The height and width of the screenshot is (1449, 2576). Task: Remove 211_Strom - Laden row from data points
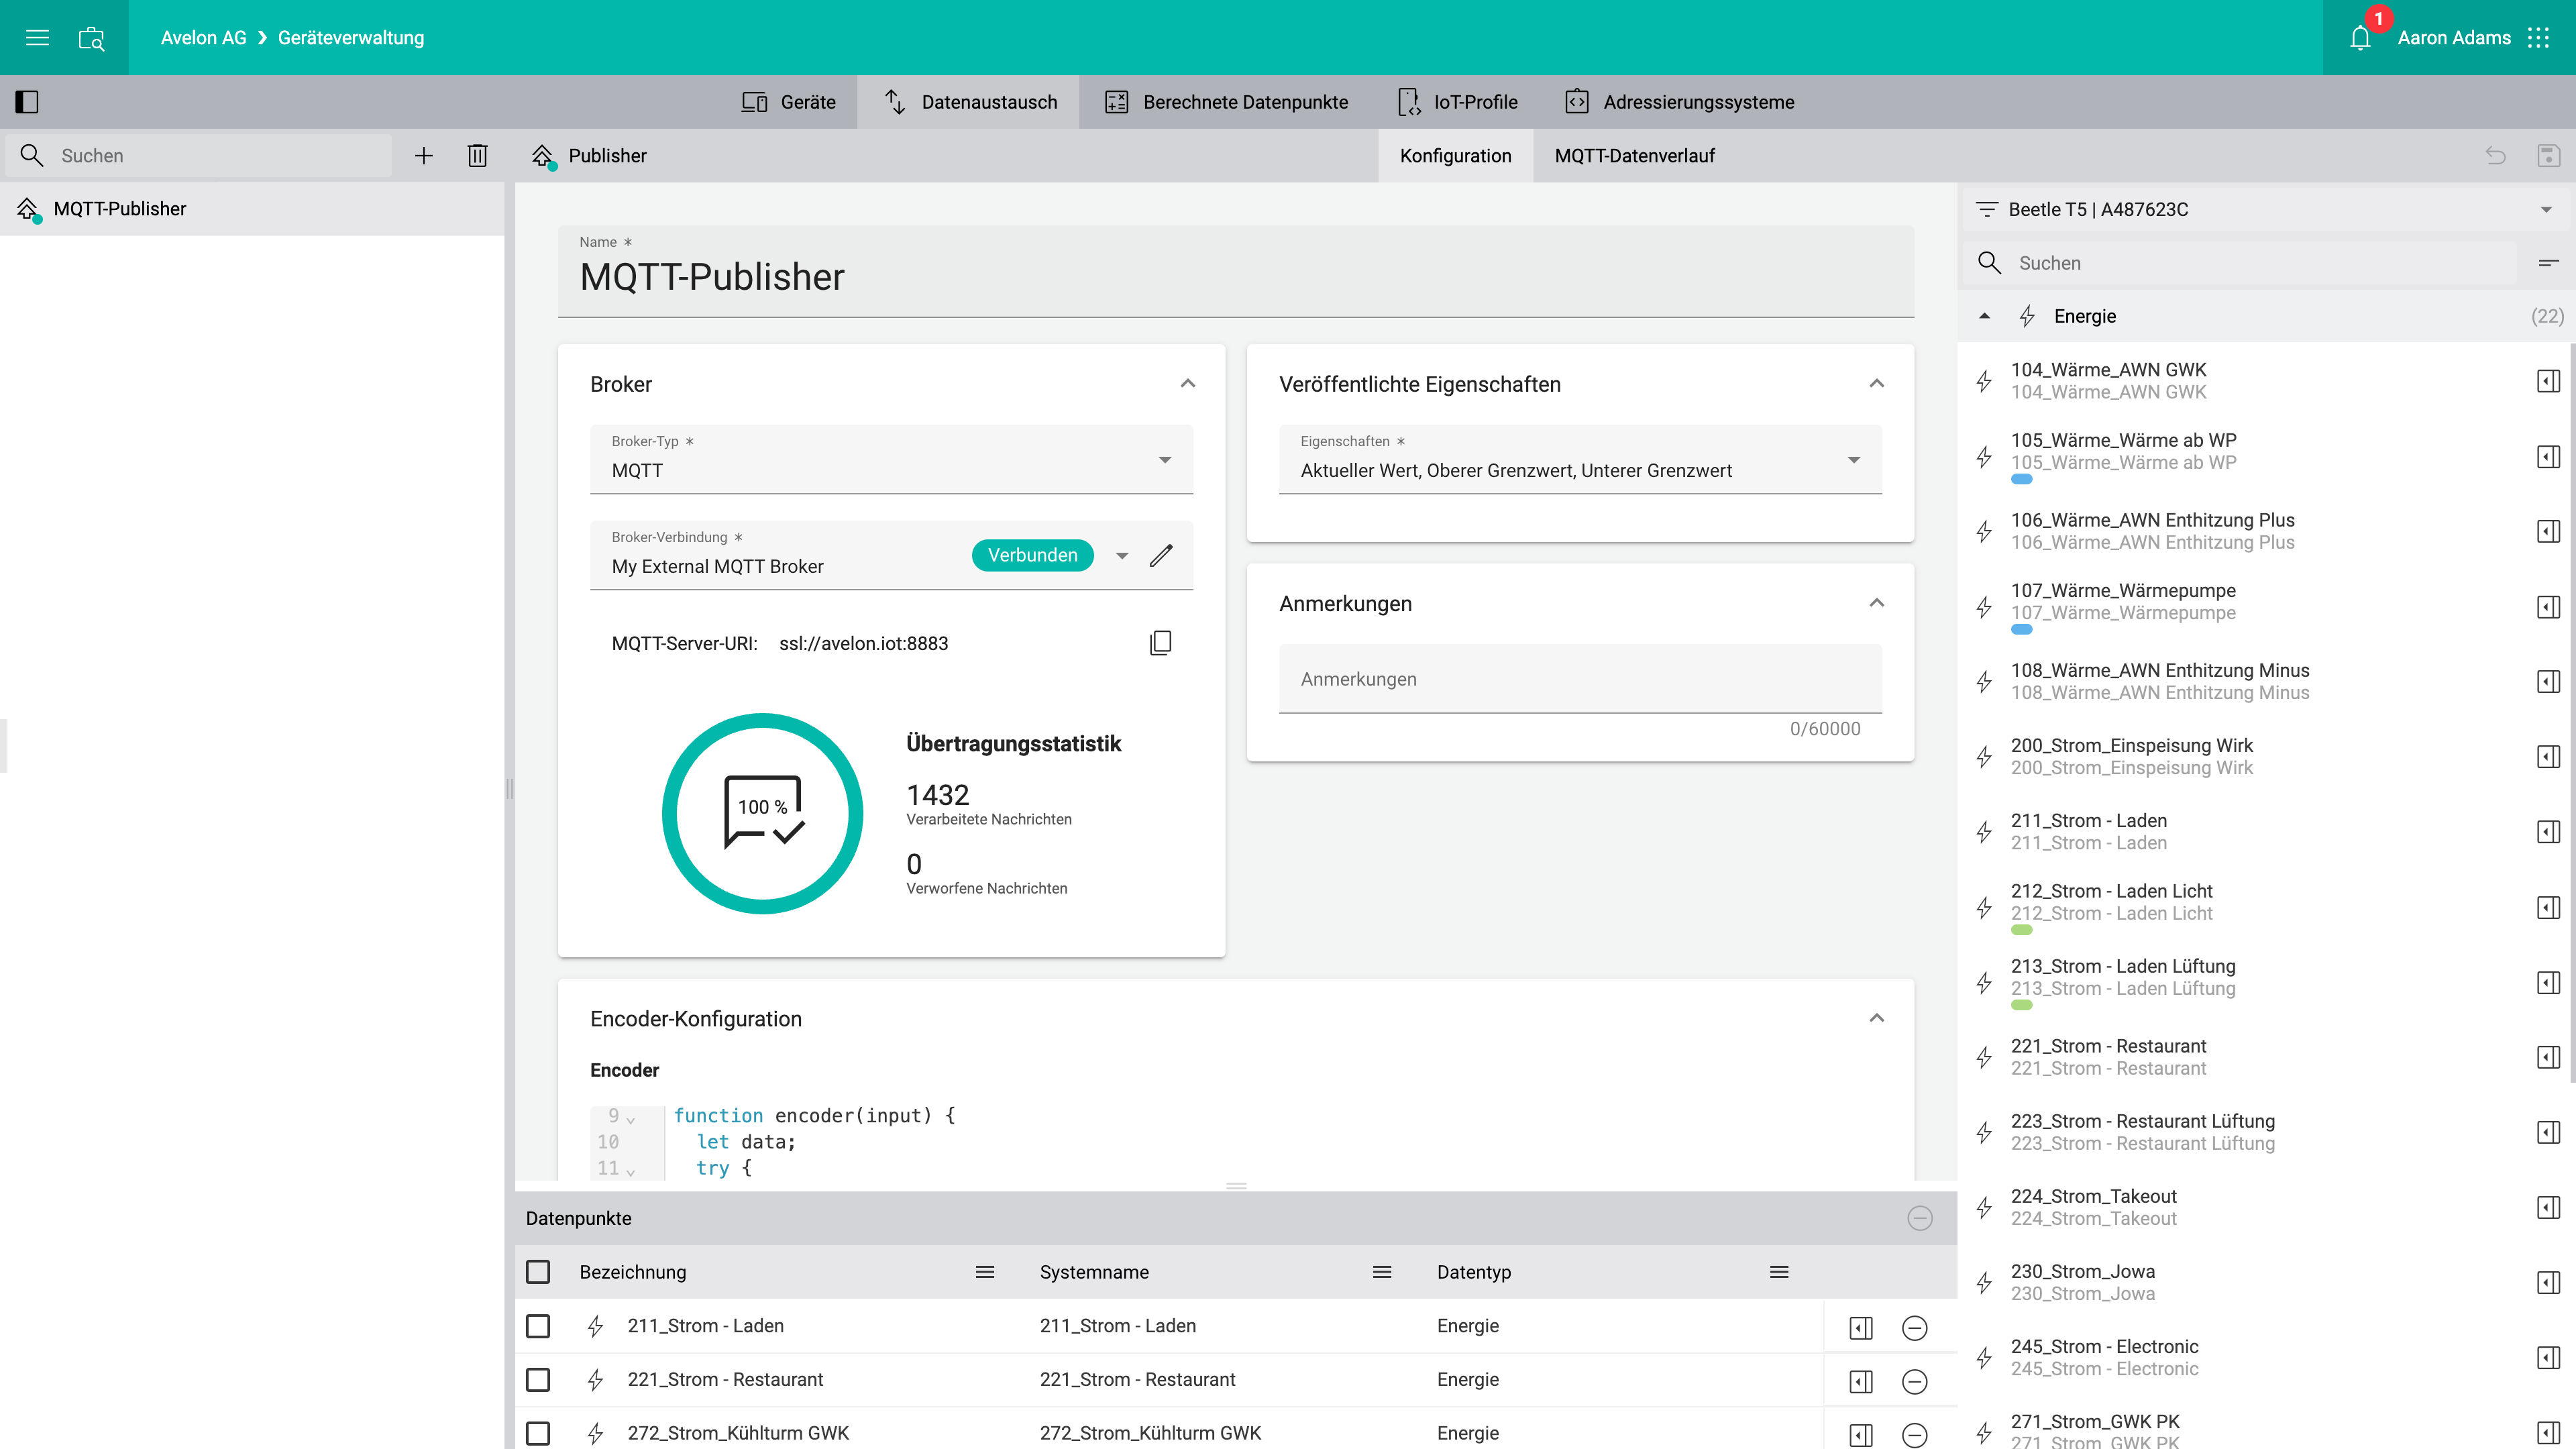pos(1914,1327)
